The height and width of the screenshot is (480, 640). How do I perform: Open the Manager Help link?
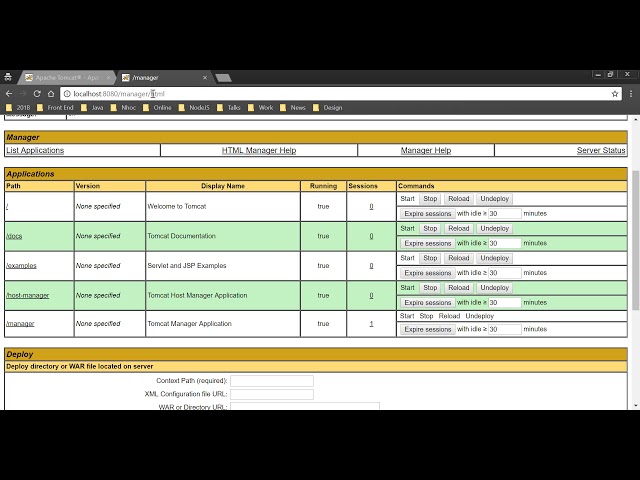coord(426,150)
